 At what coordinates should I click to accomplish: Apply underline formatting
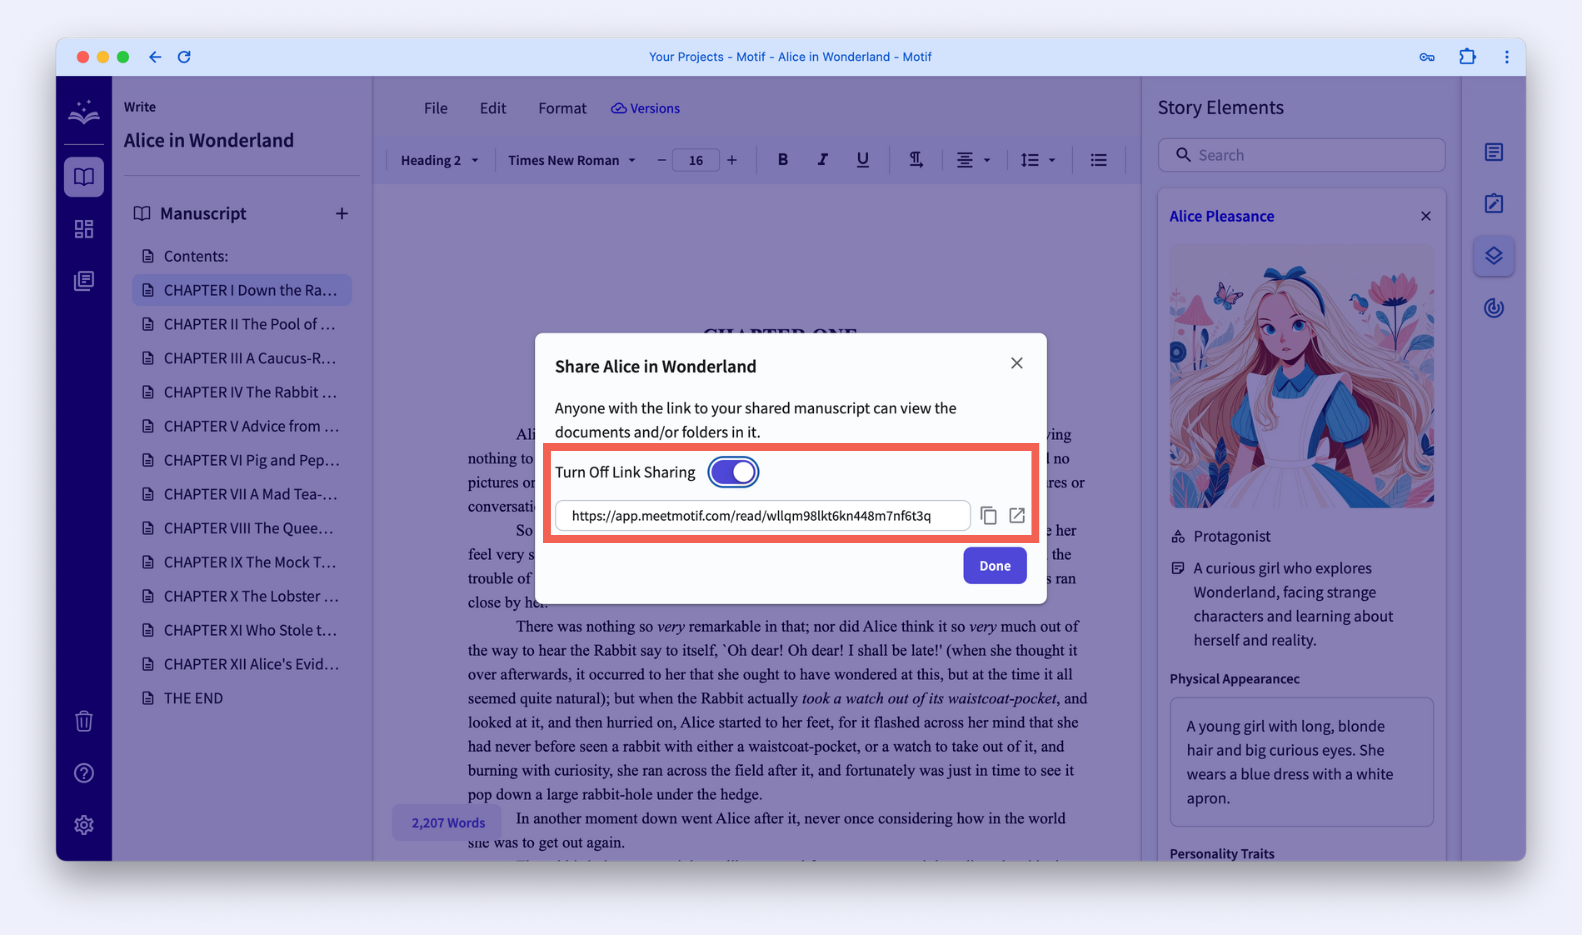pos(862,160)
